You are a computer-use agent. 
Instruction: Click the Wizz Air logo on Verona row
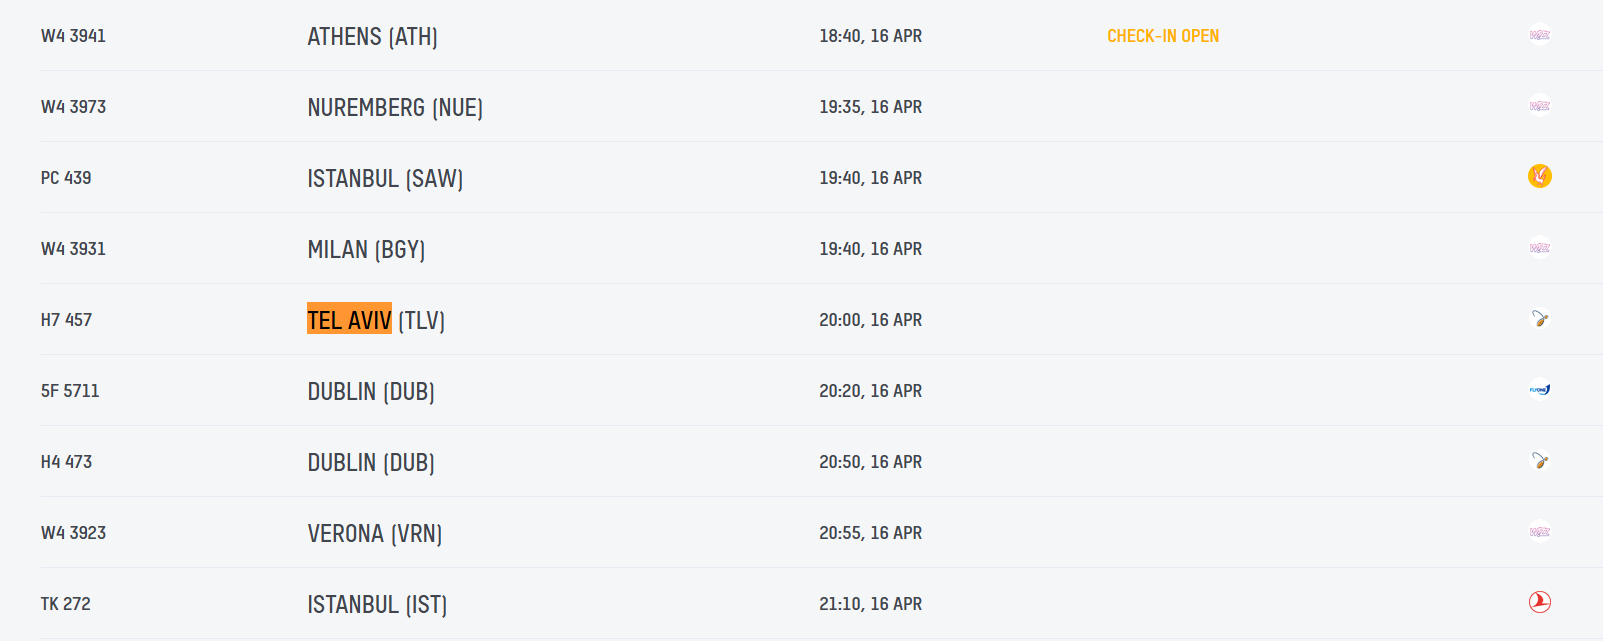[1539, 532]
